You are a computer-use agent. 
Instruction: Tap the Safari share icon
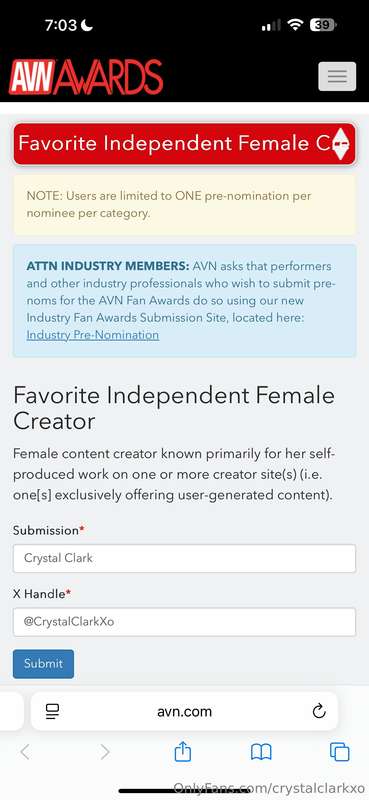point(183,752)
